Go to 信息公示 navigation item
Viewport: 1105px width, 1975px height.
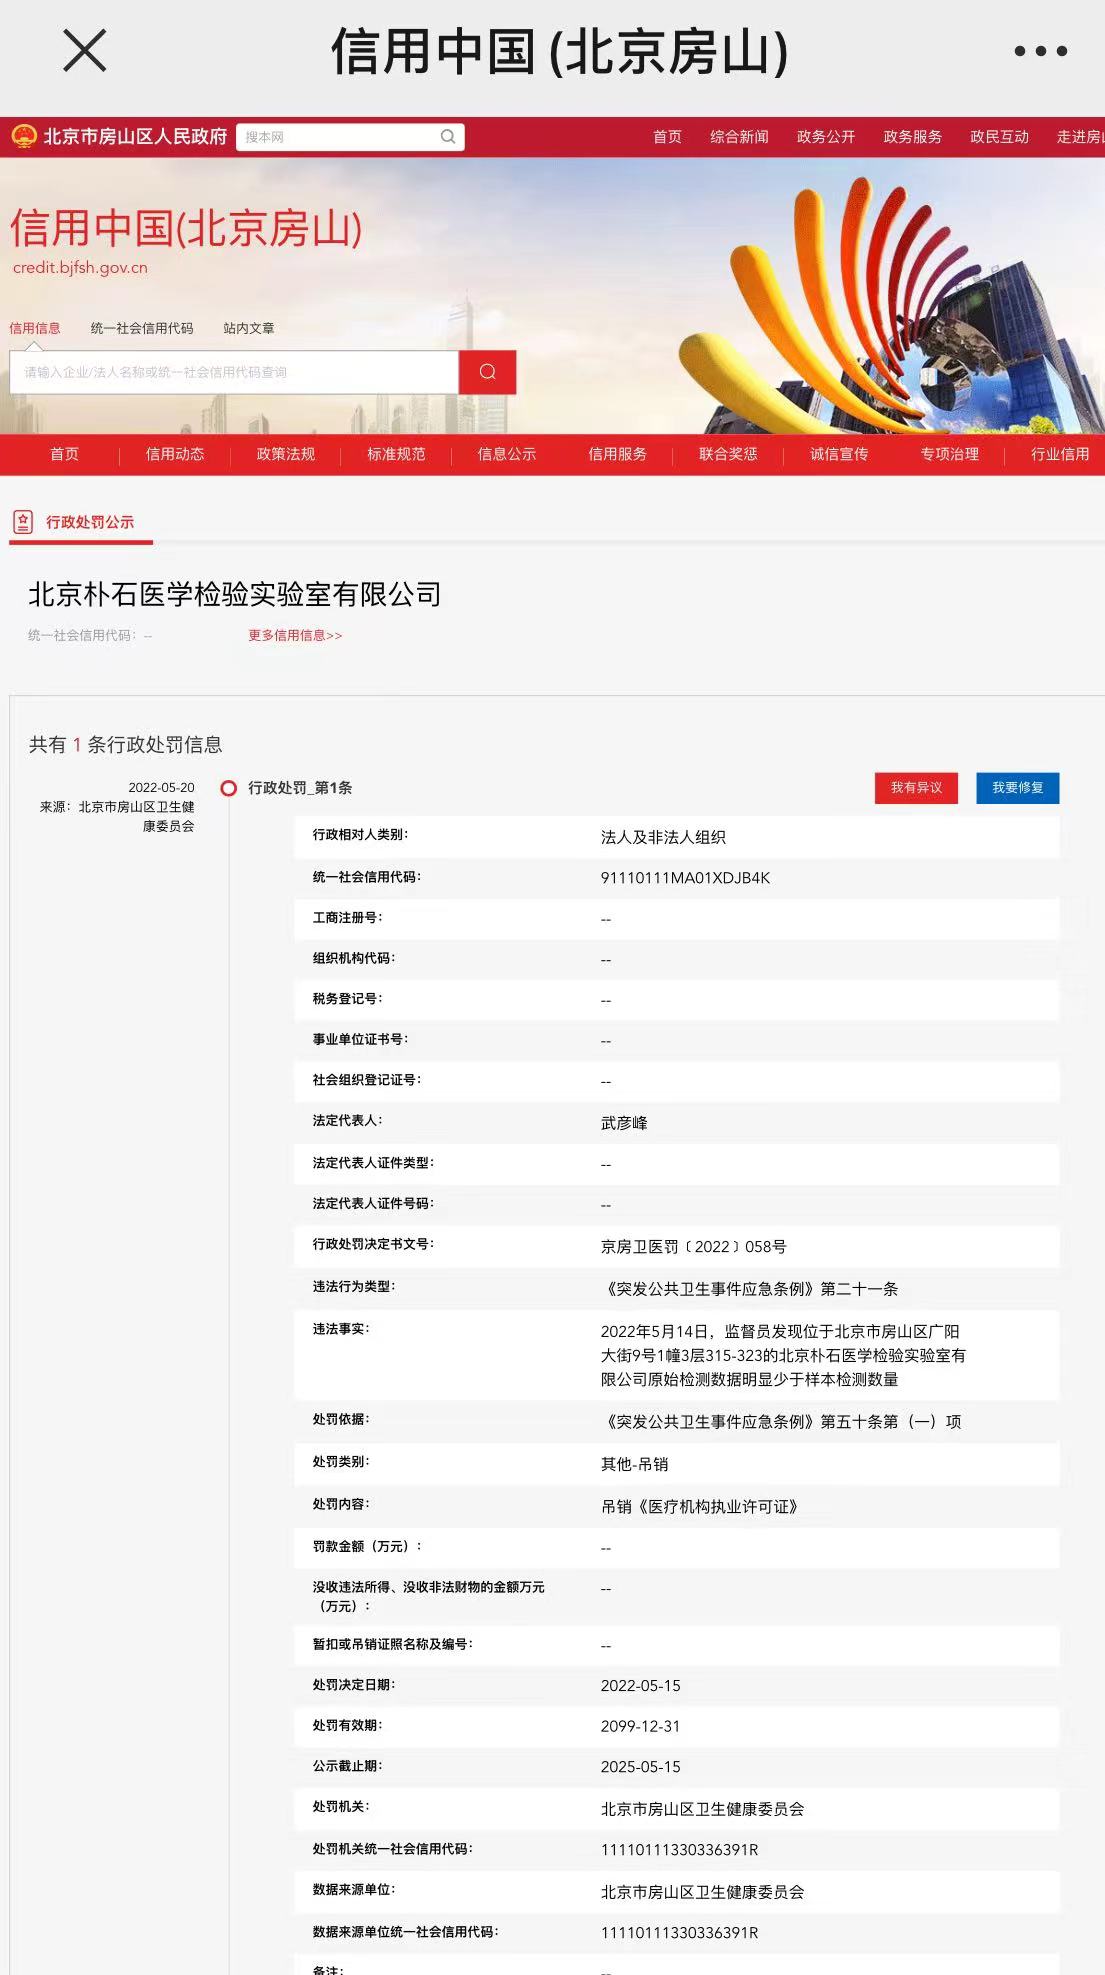tap(507, 454)
